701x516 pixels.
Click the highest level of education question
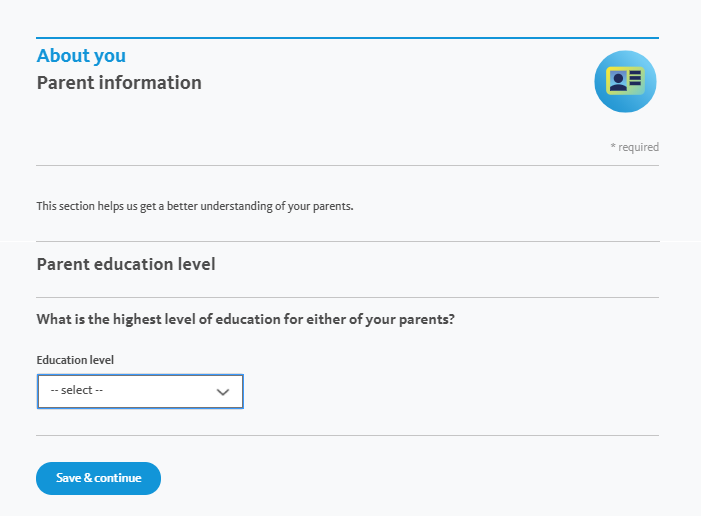pyautogui.click(x=245, y=319)
